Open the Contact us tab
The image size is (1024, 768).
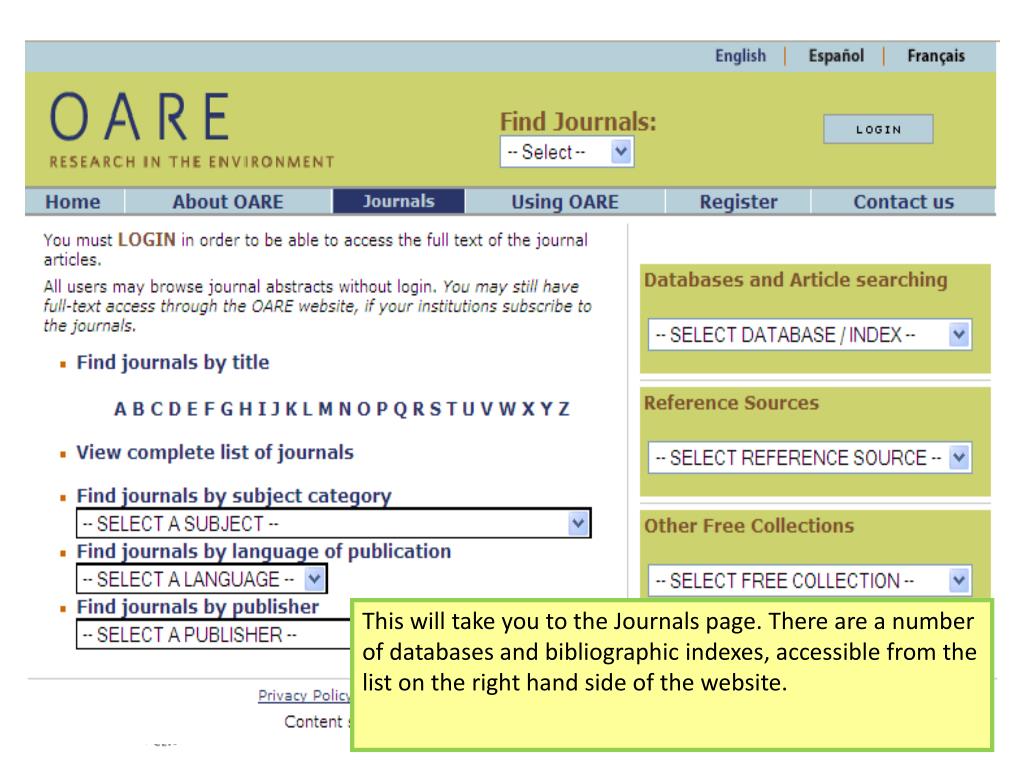(x=904, y=202)
